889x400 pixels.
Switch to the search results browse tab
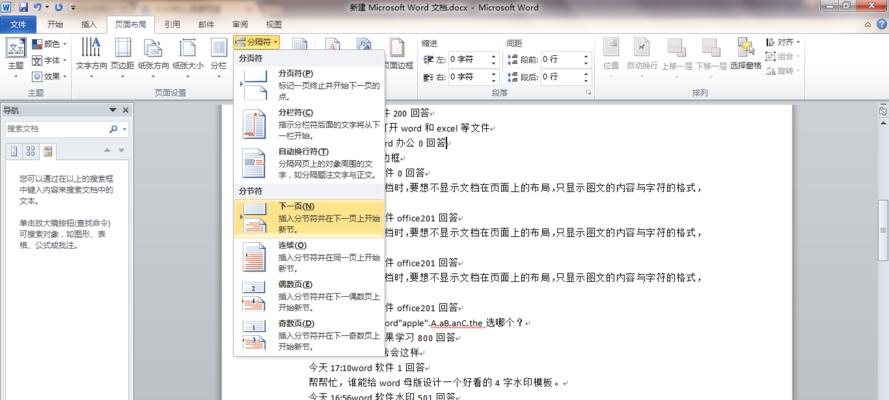48,151
